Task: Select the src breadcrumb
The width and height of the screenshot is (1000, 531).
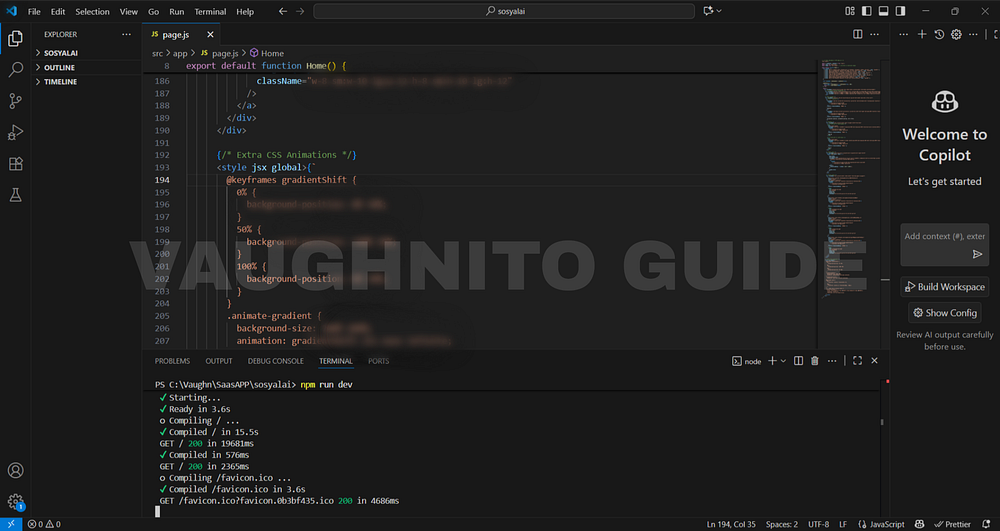Action: (x=157, y=54)
